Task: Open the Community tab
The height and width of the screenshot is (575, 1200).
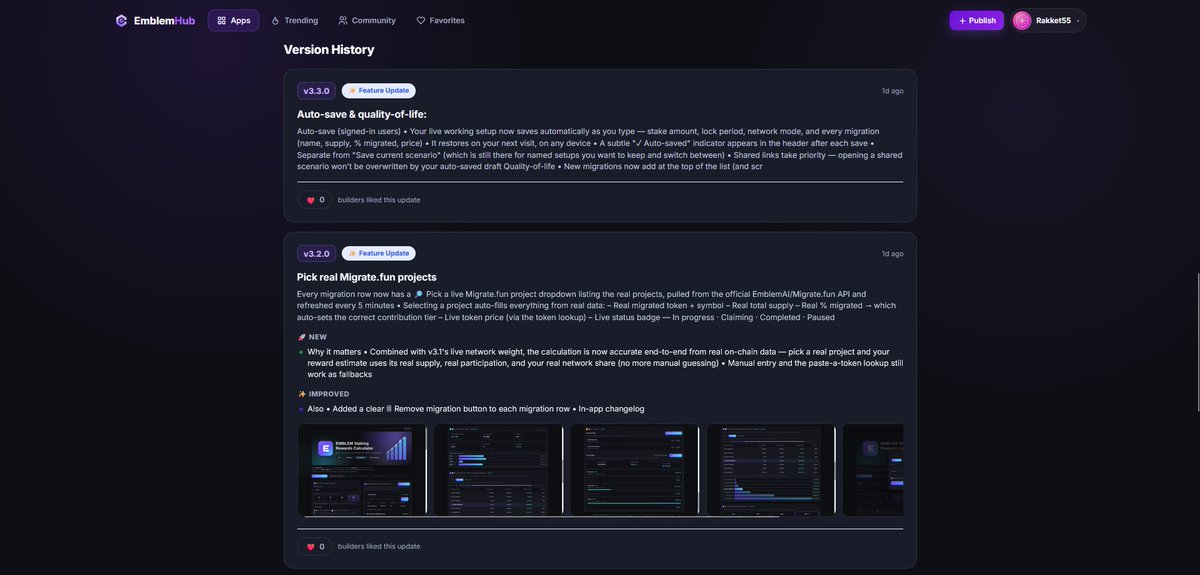Action: (367, 20)
